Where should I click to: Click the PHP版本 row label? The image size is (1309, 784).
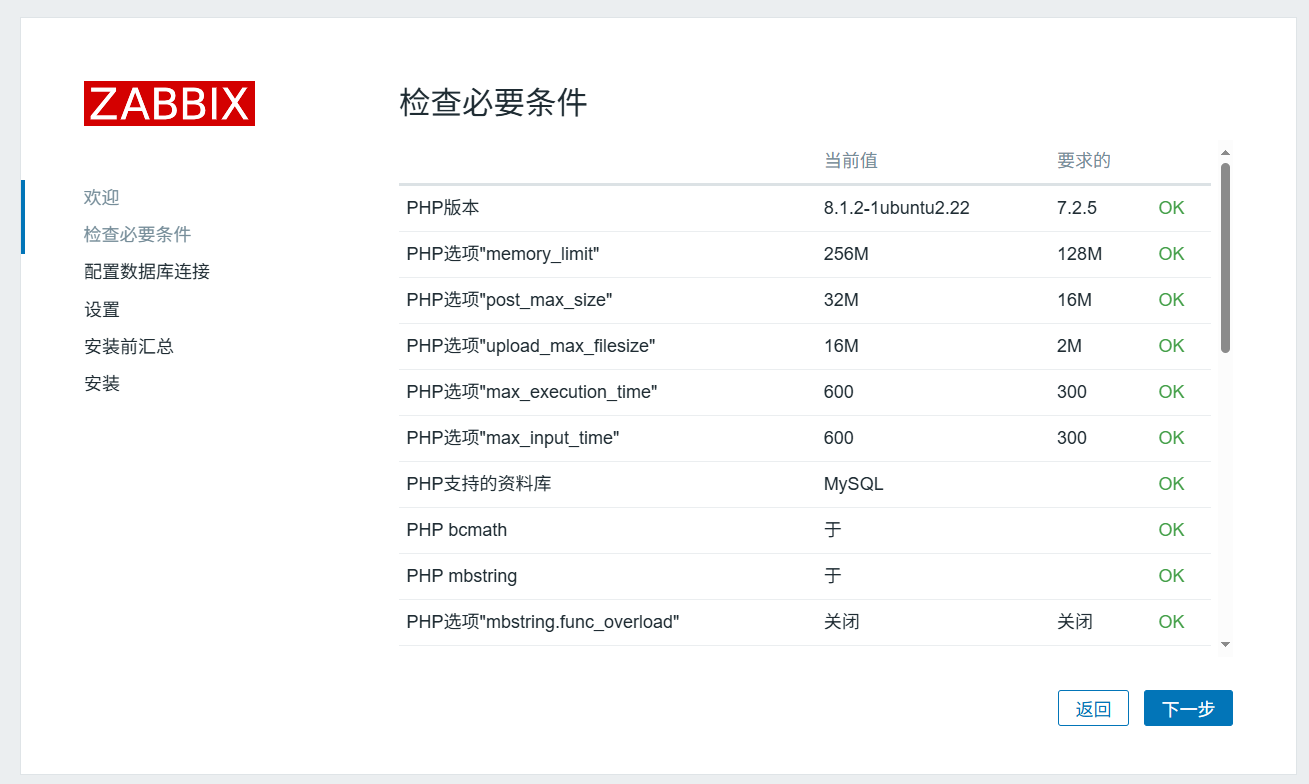click(x=443, y=208)
